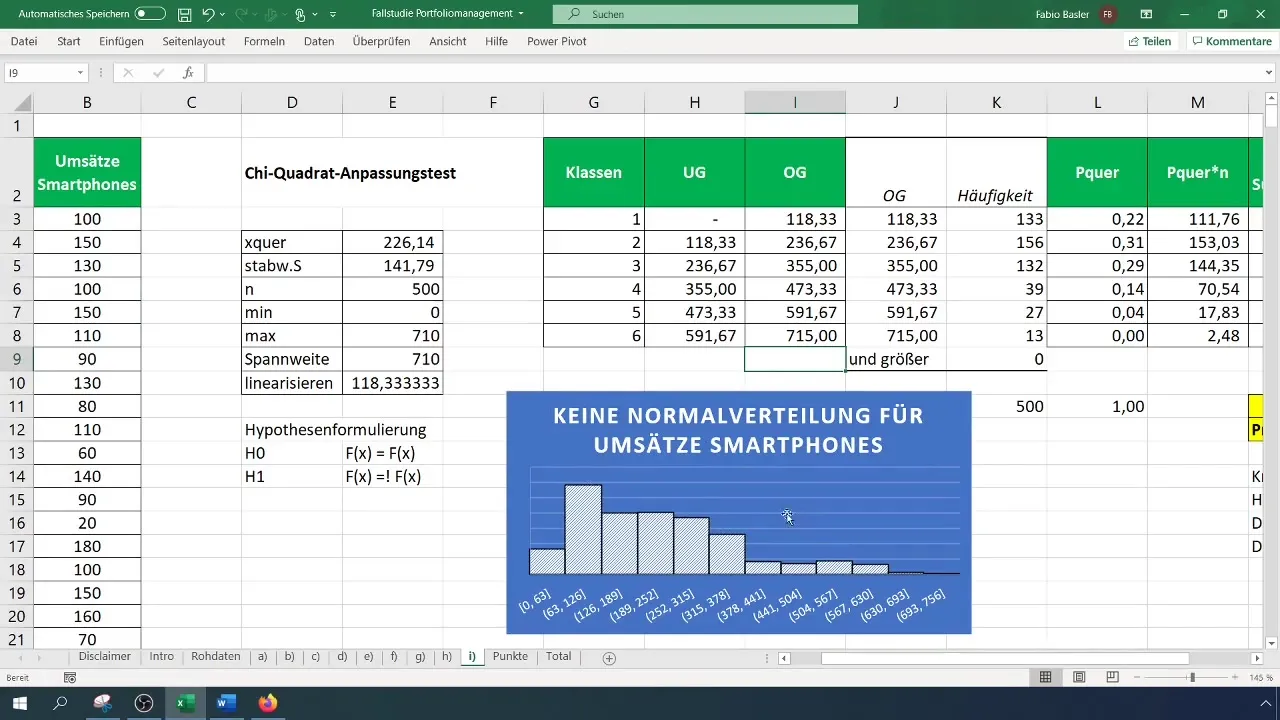Switch to the Formeln ribbon tab
This screenshot has height=720, width=1280.
click(264, 41)
